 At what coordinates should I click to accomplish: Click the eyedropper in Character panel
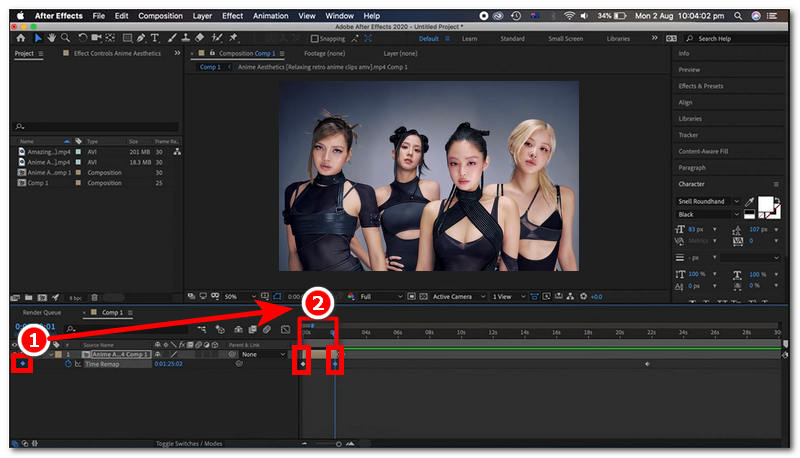(750, 202)
